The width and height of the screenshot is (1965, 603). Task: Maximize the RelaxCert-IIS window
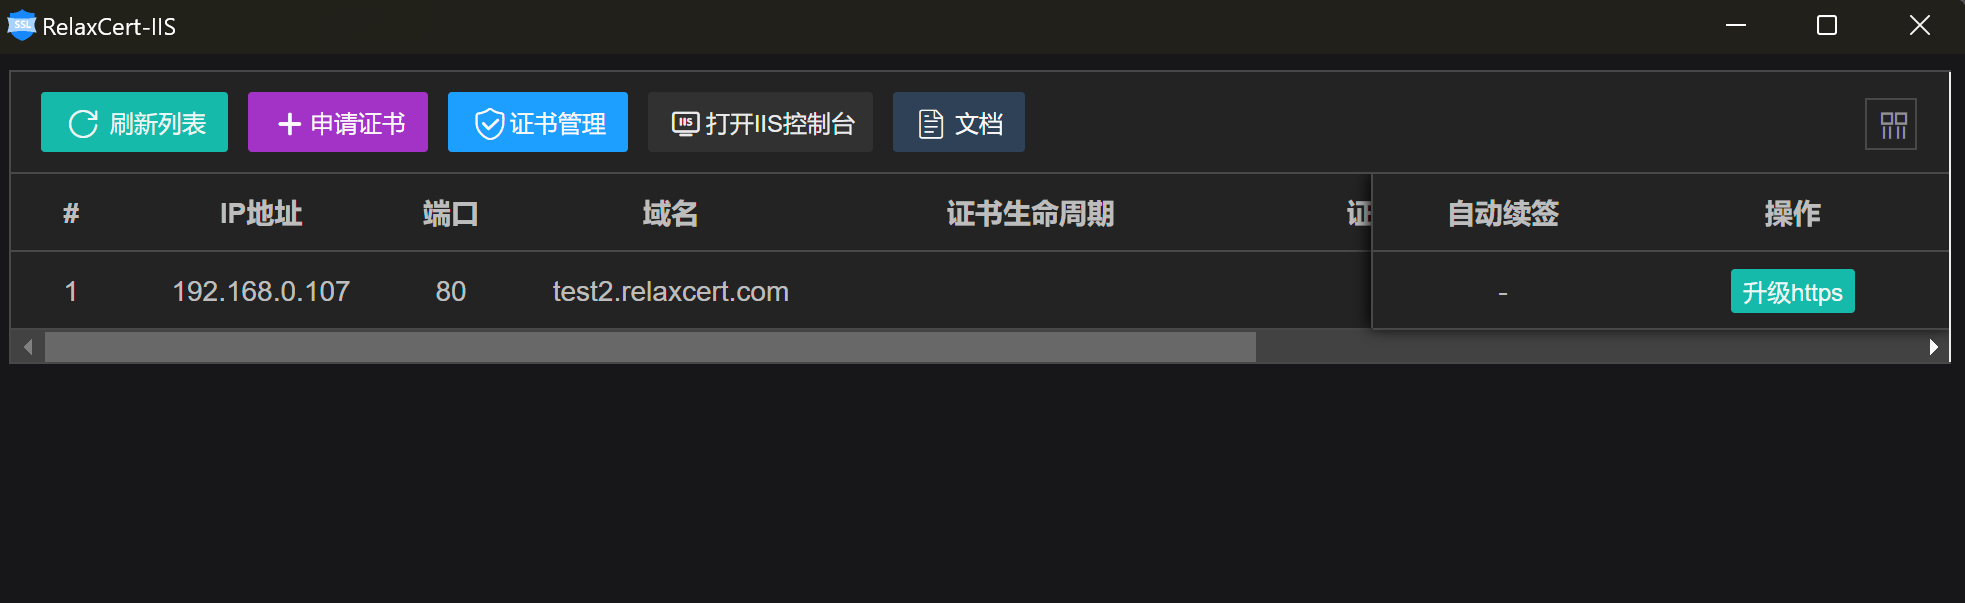tap(1827, 25)
